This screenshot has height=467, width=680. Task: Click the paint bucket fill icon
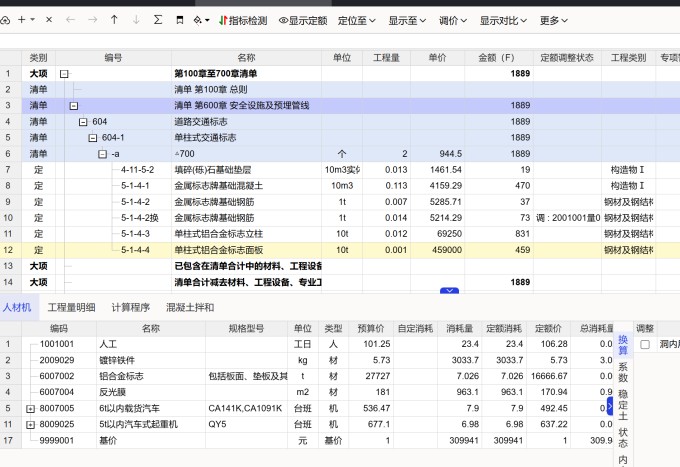(197, 20)
